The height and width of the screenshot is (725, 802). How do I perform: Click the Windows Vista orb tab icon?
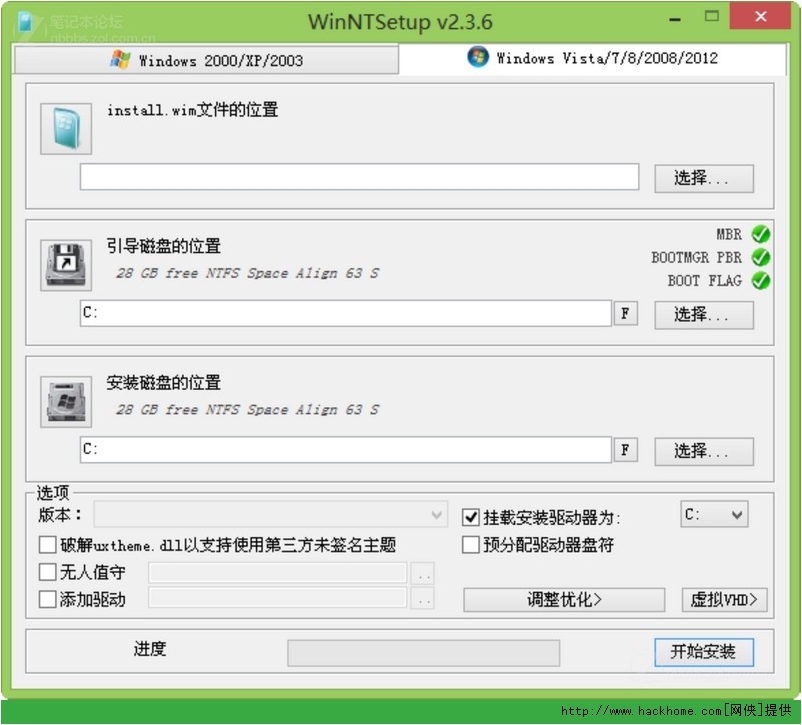click(478, 57)
